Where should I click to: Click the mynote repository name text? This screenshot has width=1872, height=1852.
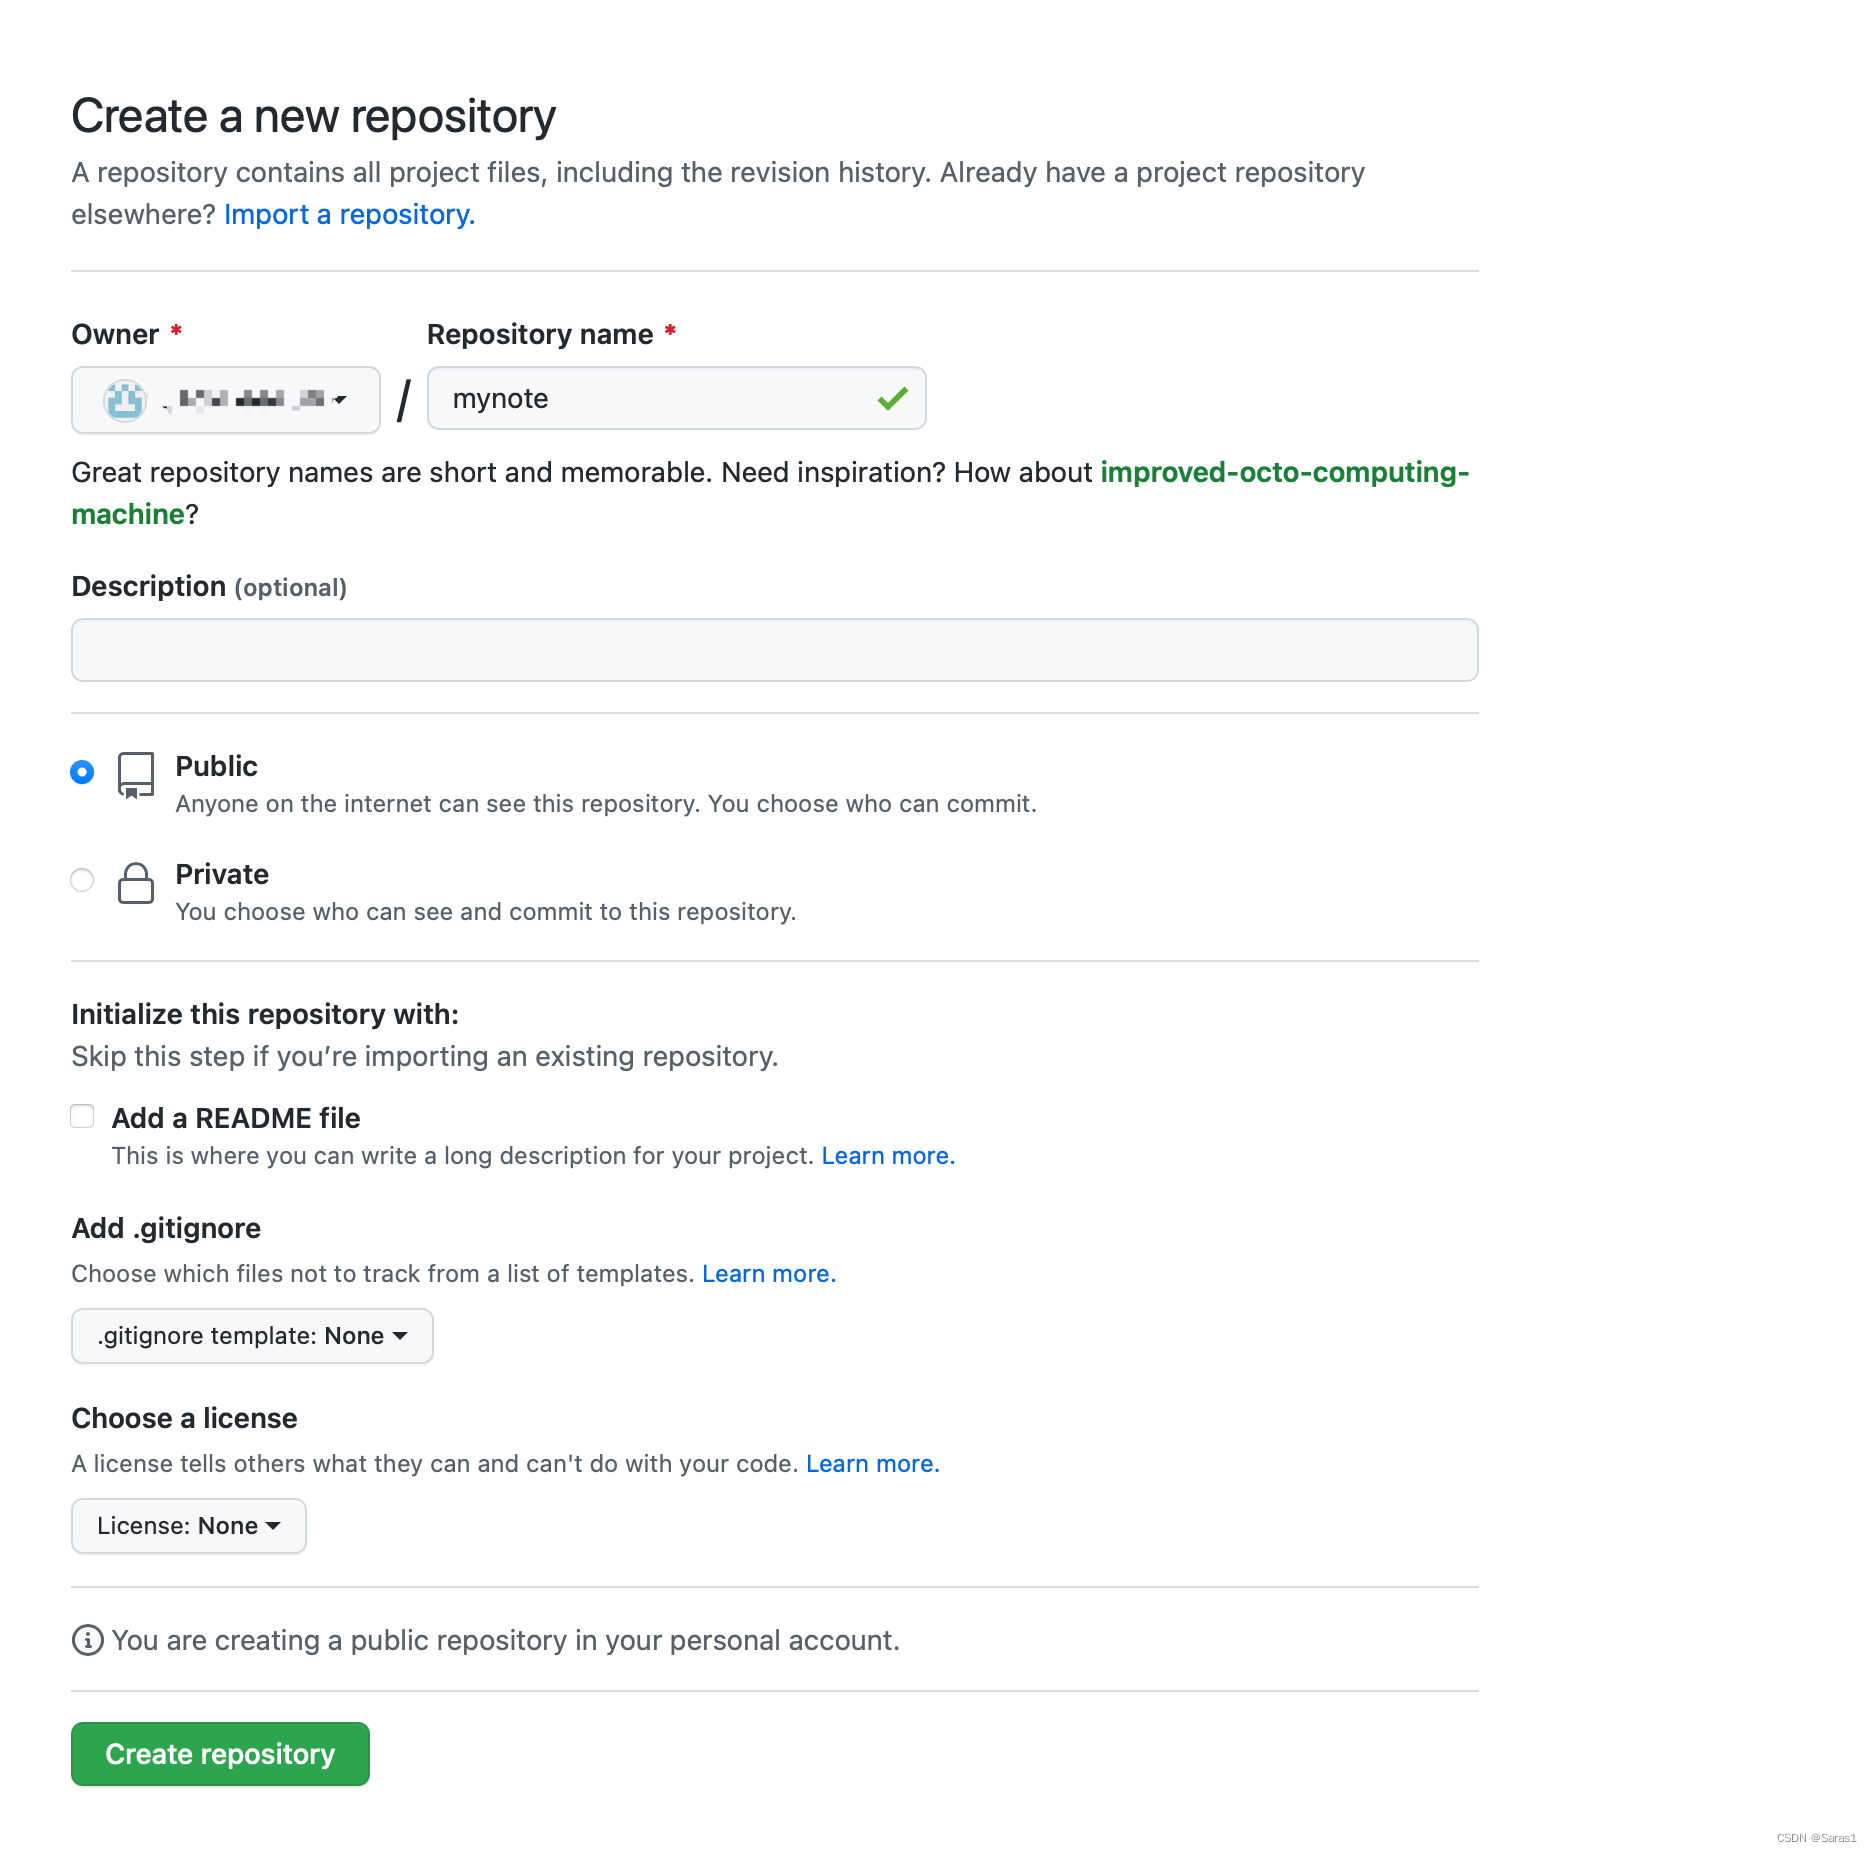click(501, 398)
